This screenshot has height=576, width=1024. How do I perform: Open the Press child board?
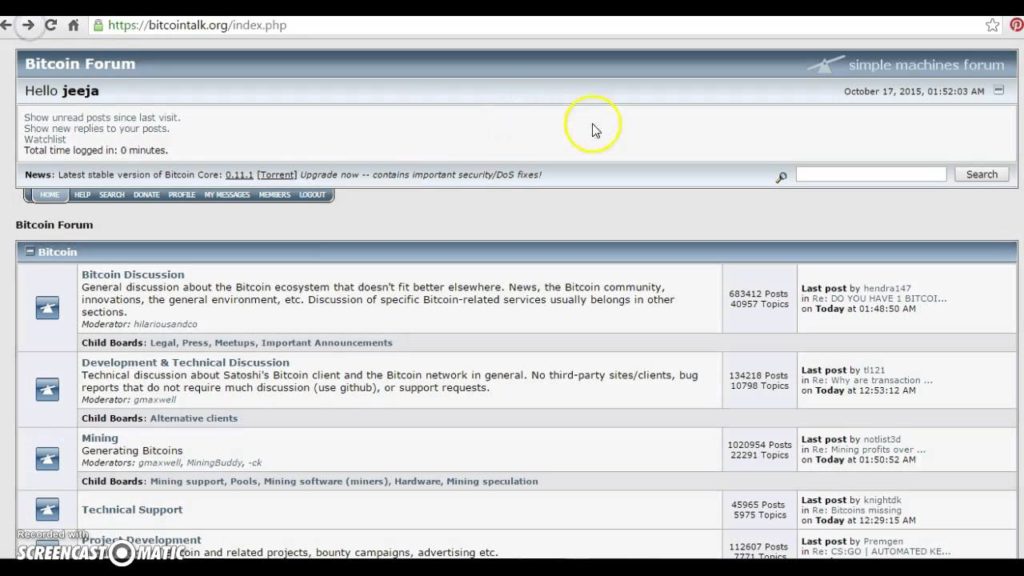point(195,343)
